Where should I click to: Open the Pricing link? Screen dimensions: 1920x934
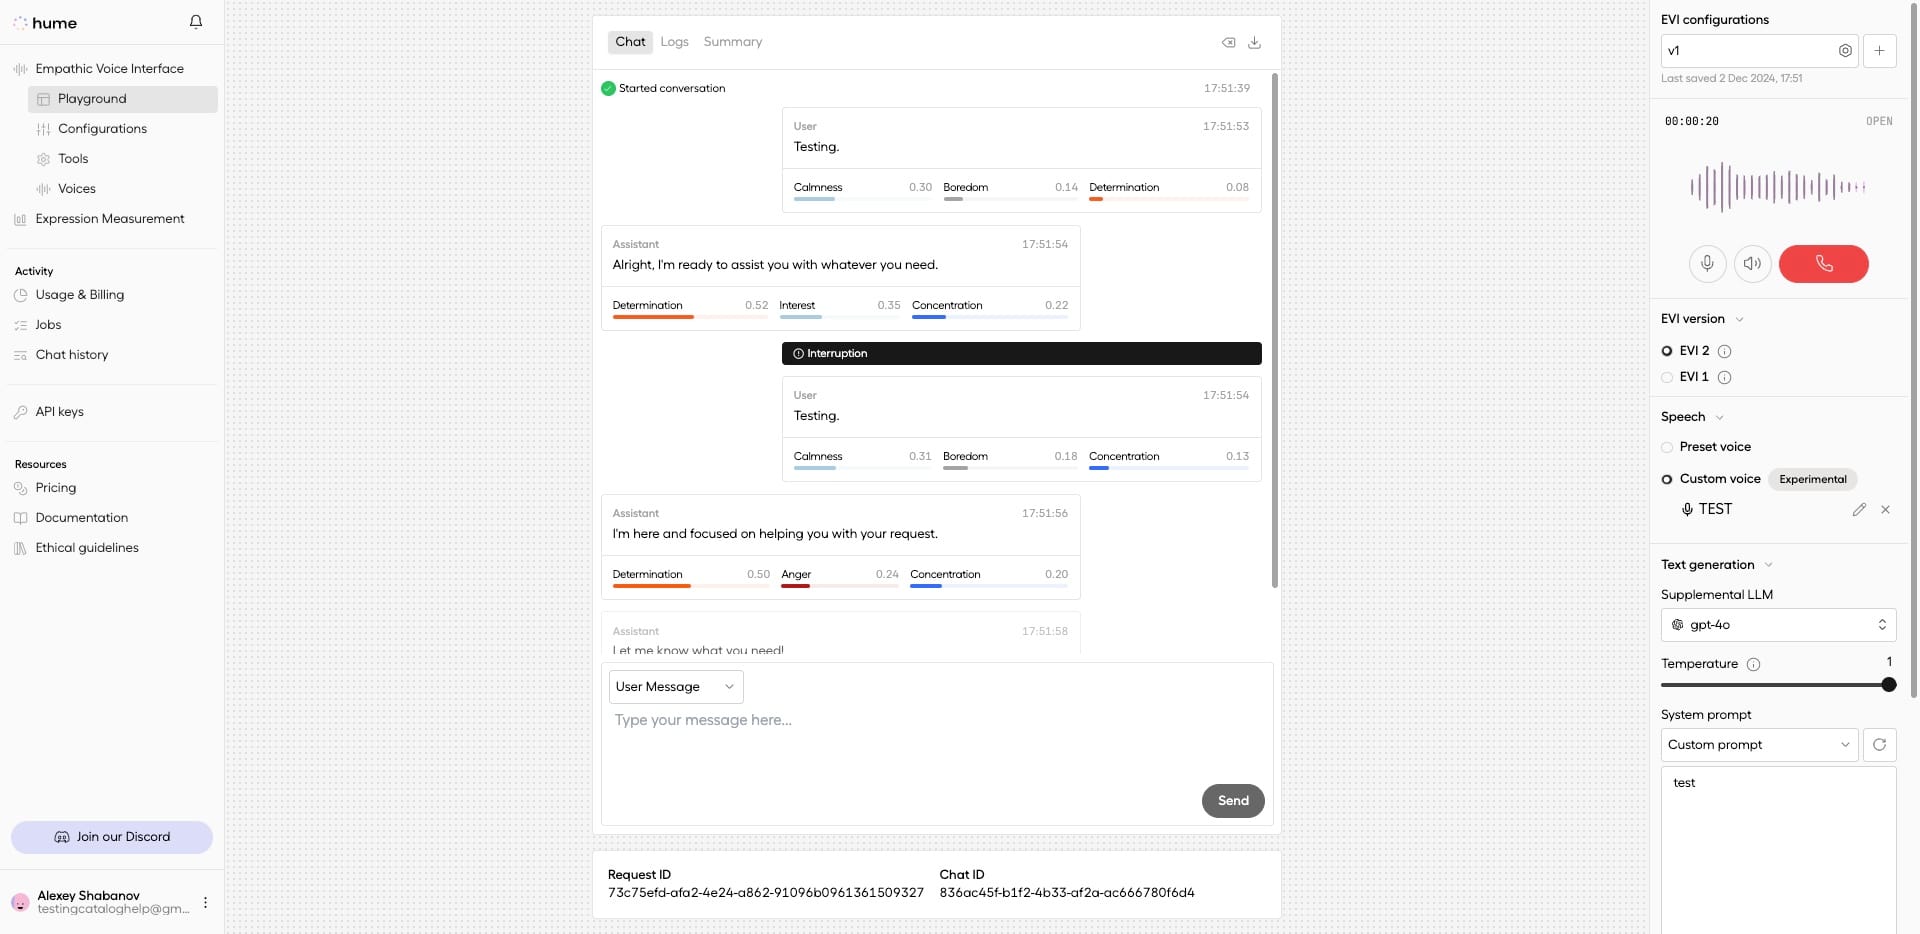[56, 488]
